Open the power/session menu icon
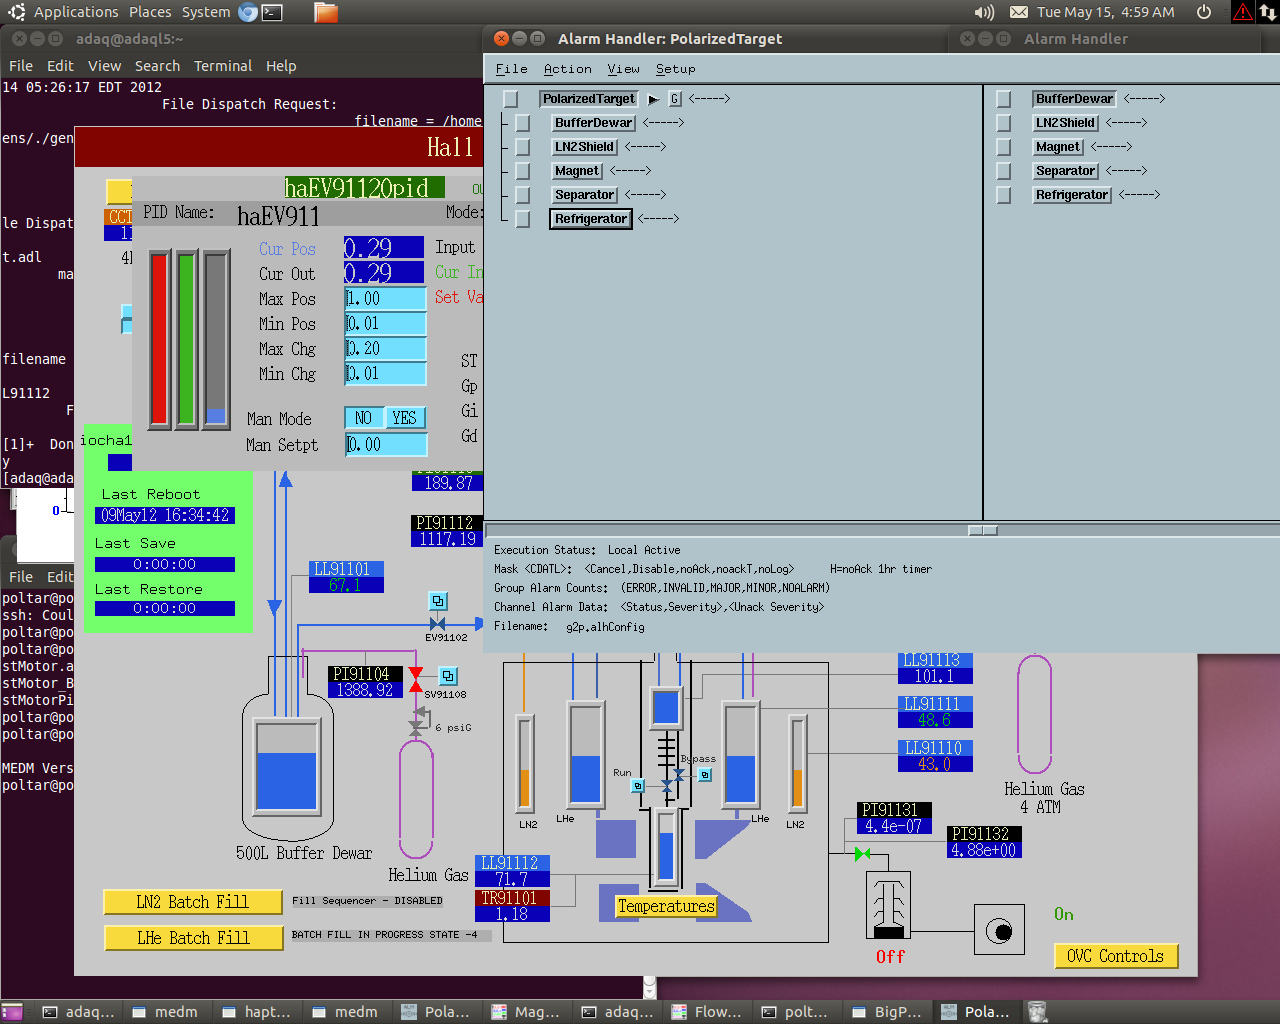 pyautogui.click(x=1204, y=12)
